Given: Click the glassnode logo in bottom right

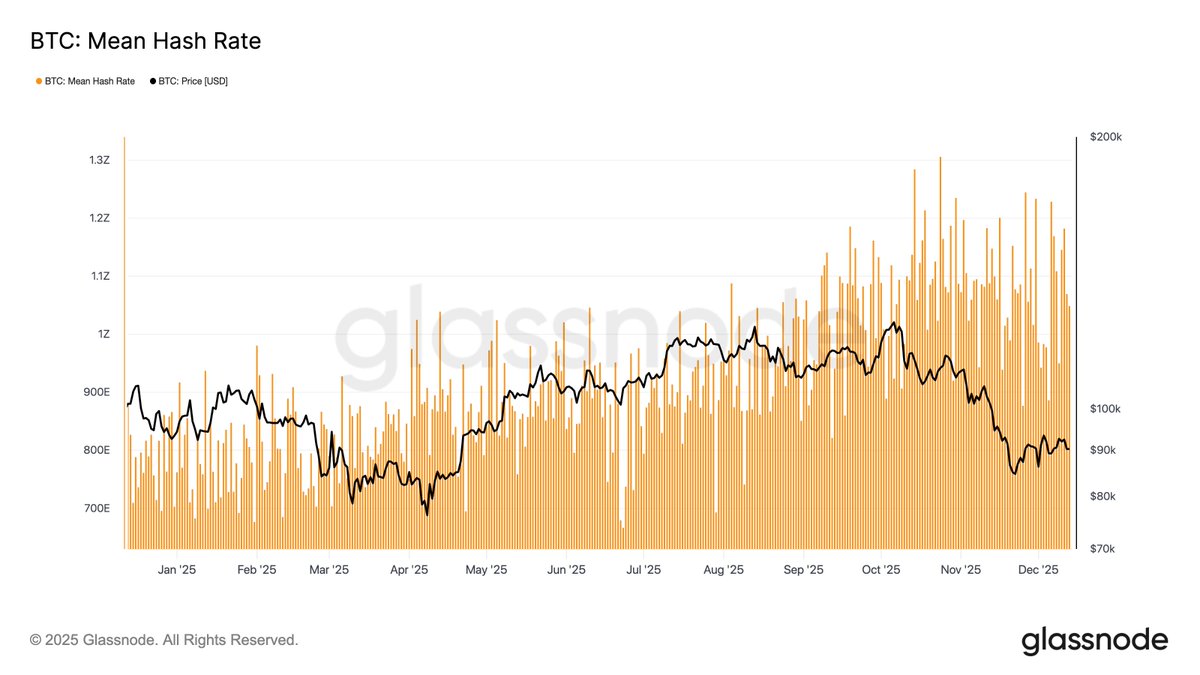Looking at the screenshot, I should tap(1094, 640).
